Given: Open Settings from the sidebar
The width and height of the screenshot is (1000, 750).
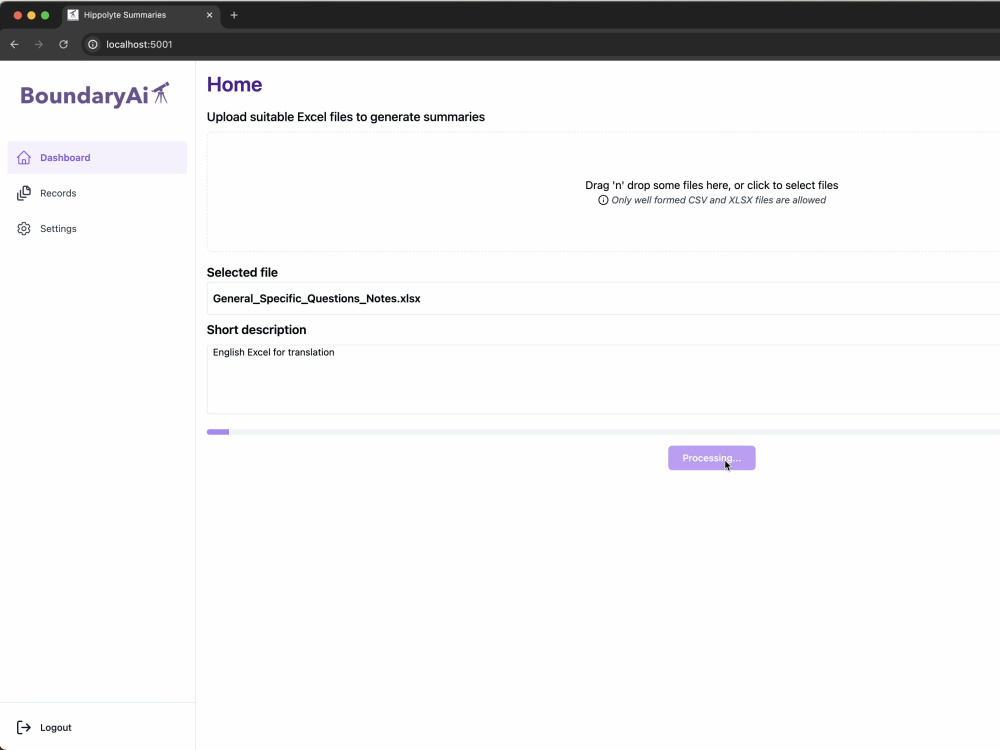Looking at the screenshot, I should coord(97,228).
